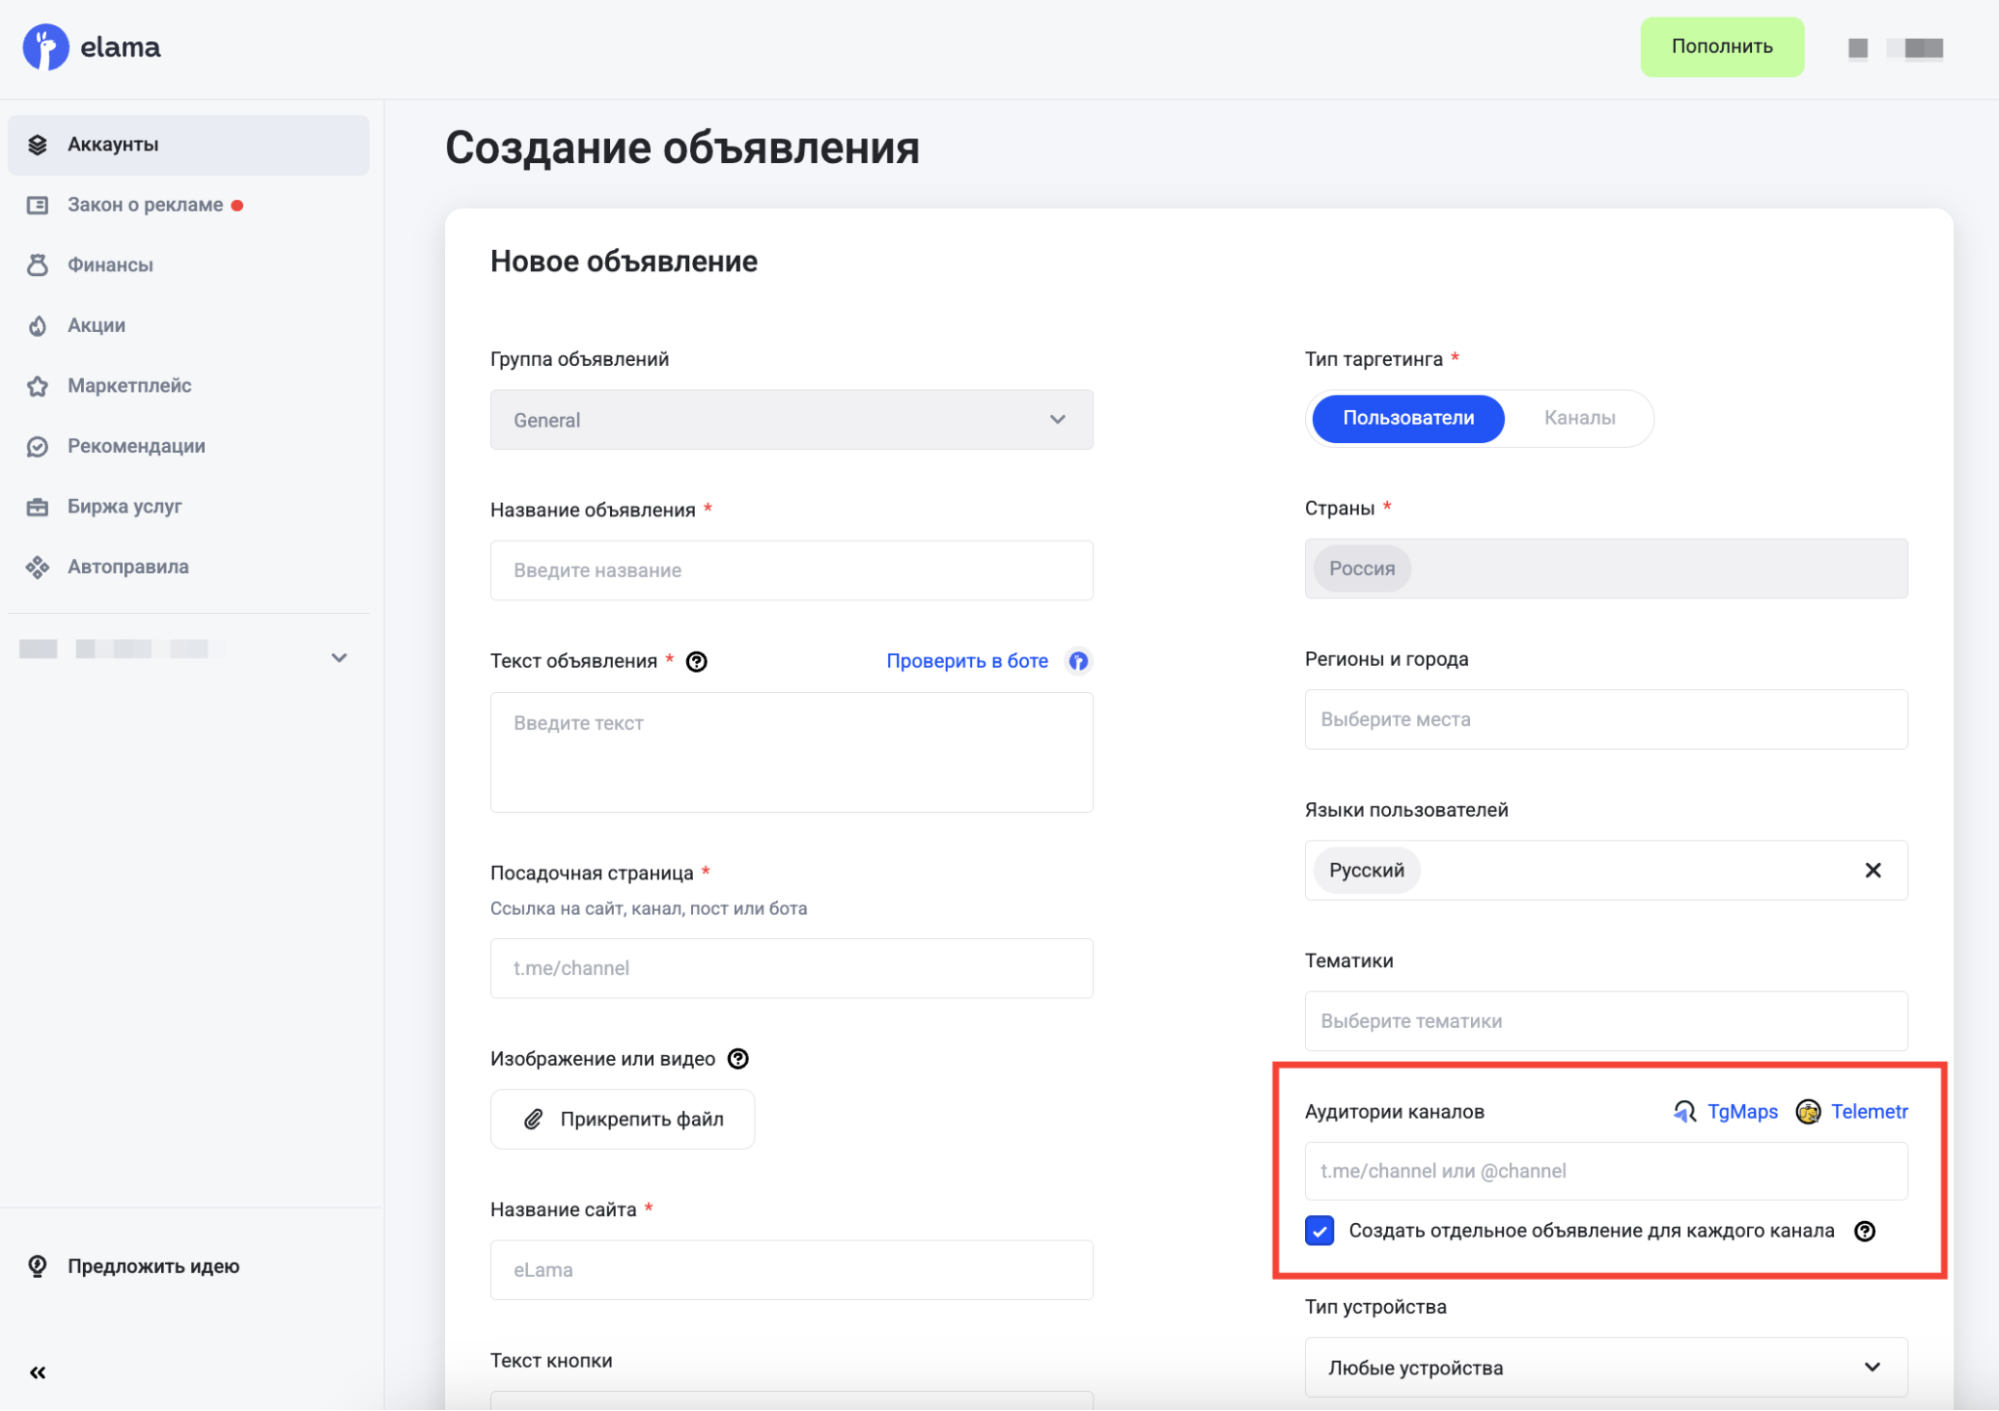The width and height of the screenshot is (1999, 1411).
Task: Select Пользователи targeting type
Action: (1408, 418)
